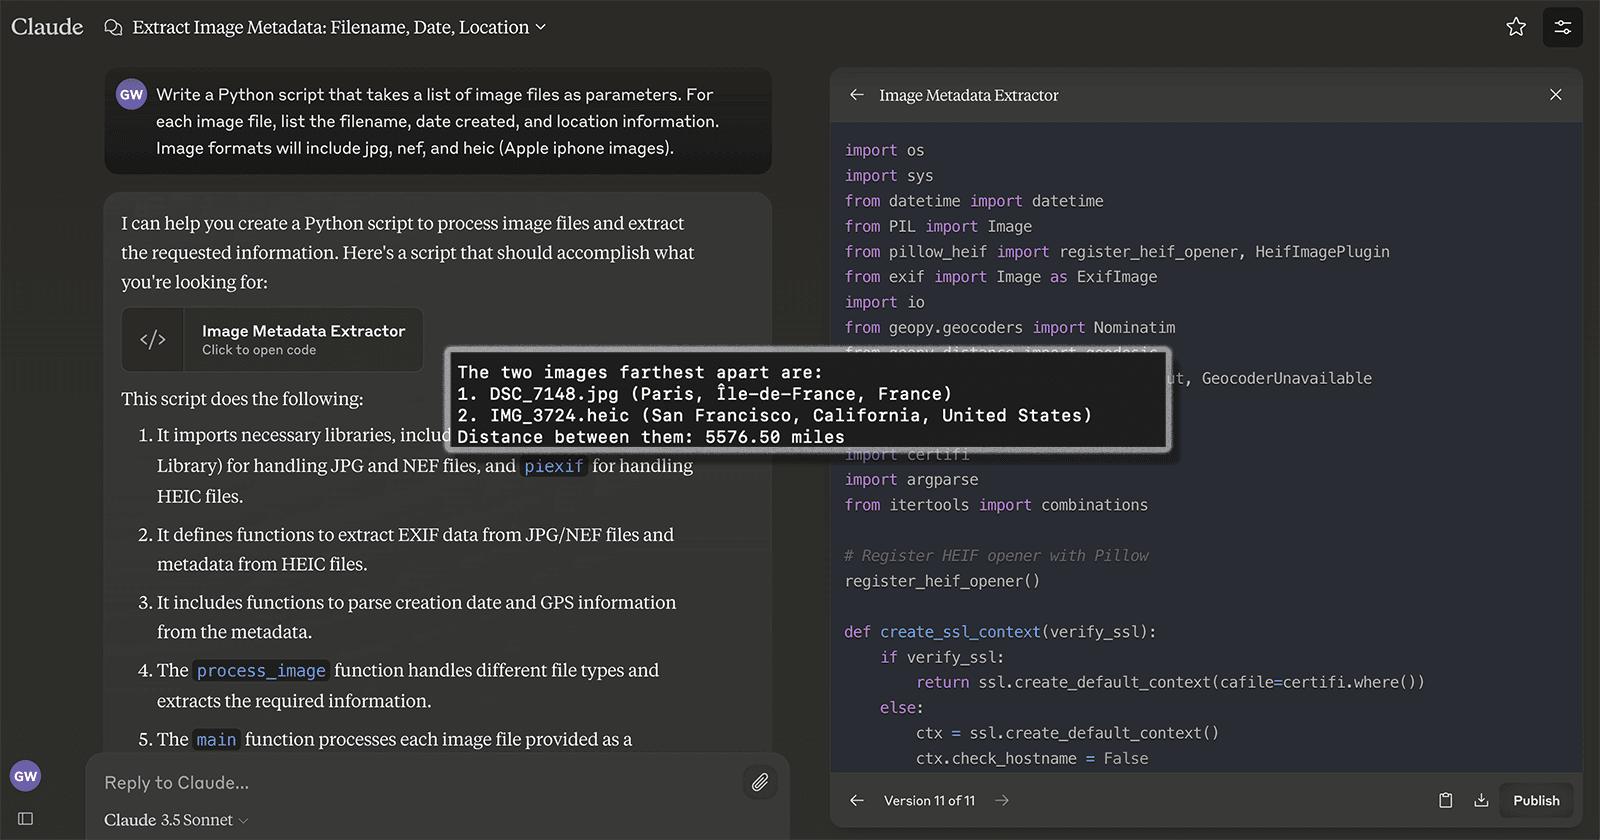Click the 'Image Metadata Extractor' panel title
The image size is (1600, 840).
coord(968,95)
